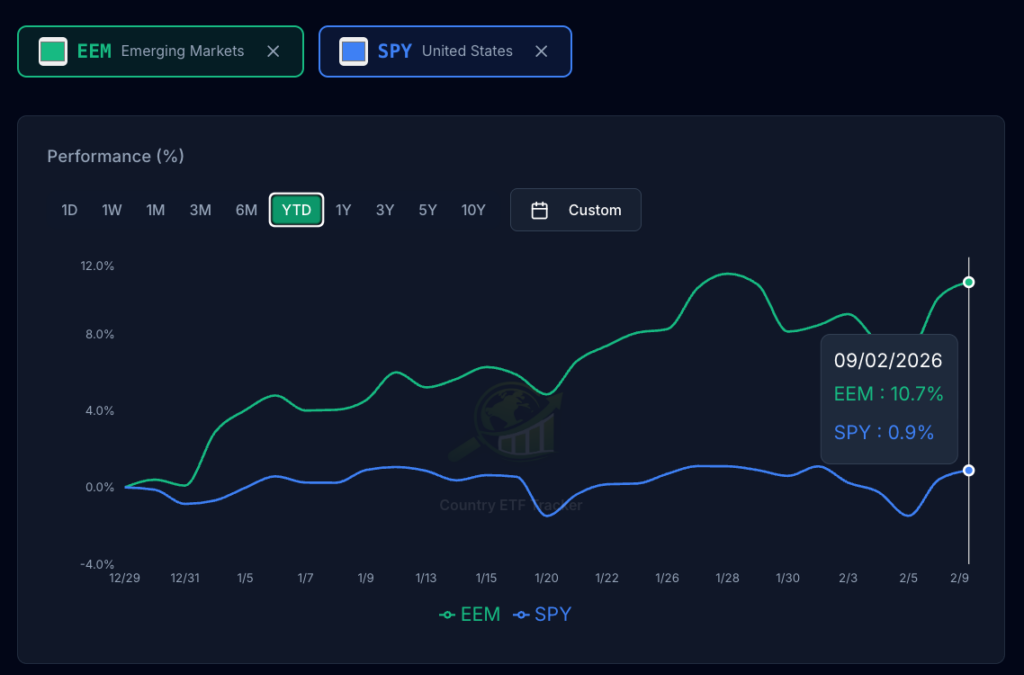This screenshot has width=1024, height=675.
Task: Choose the 6M performance period
Action: [246, 210]
